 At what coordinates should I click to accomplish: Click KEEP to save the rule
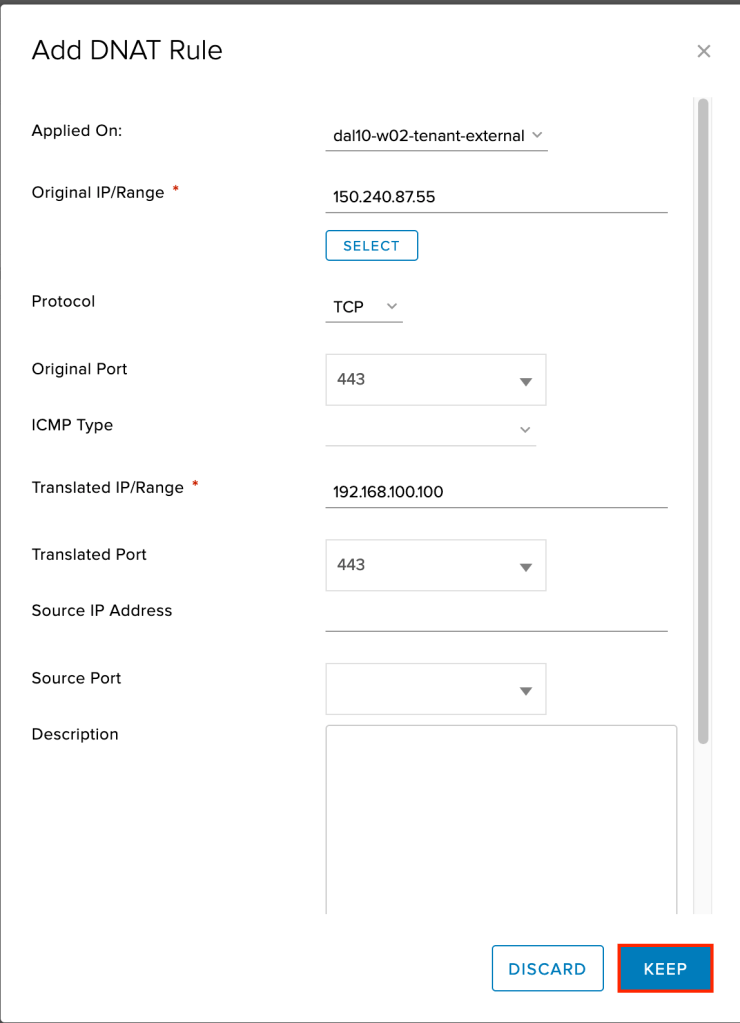(665, 969)
